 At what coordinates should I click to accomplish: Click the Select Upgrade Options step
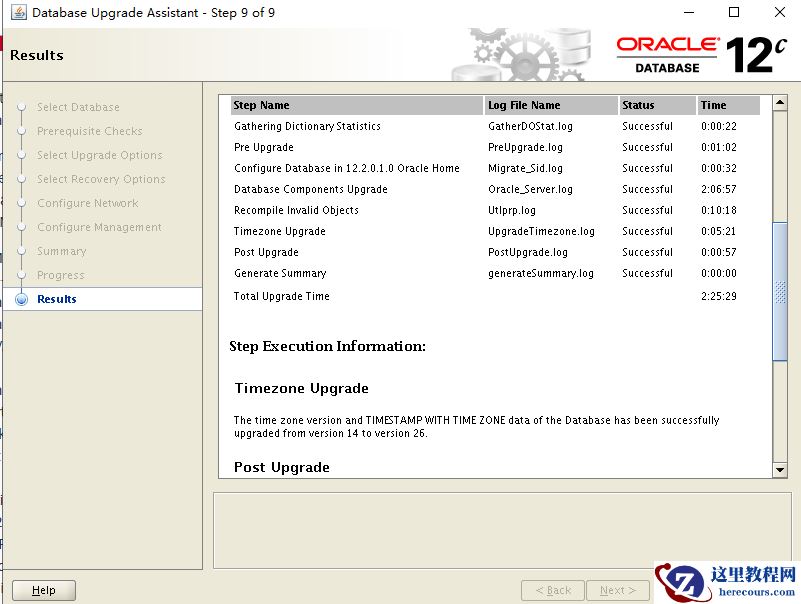[x=100, y=155]
